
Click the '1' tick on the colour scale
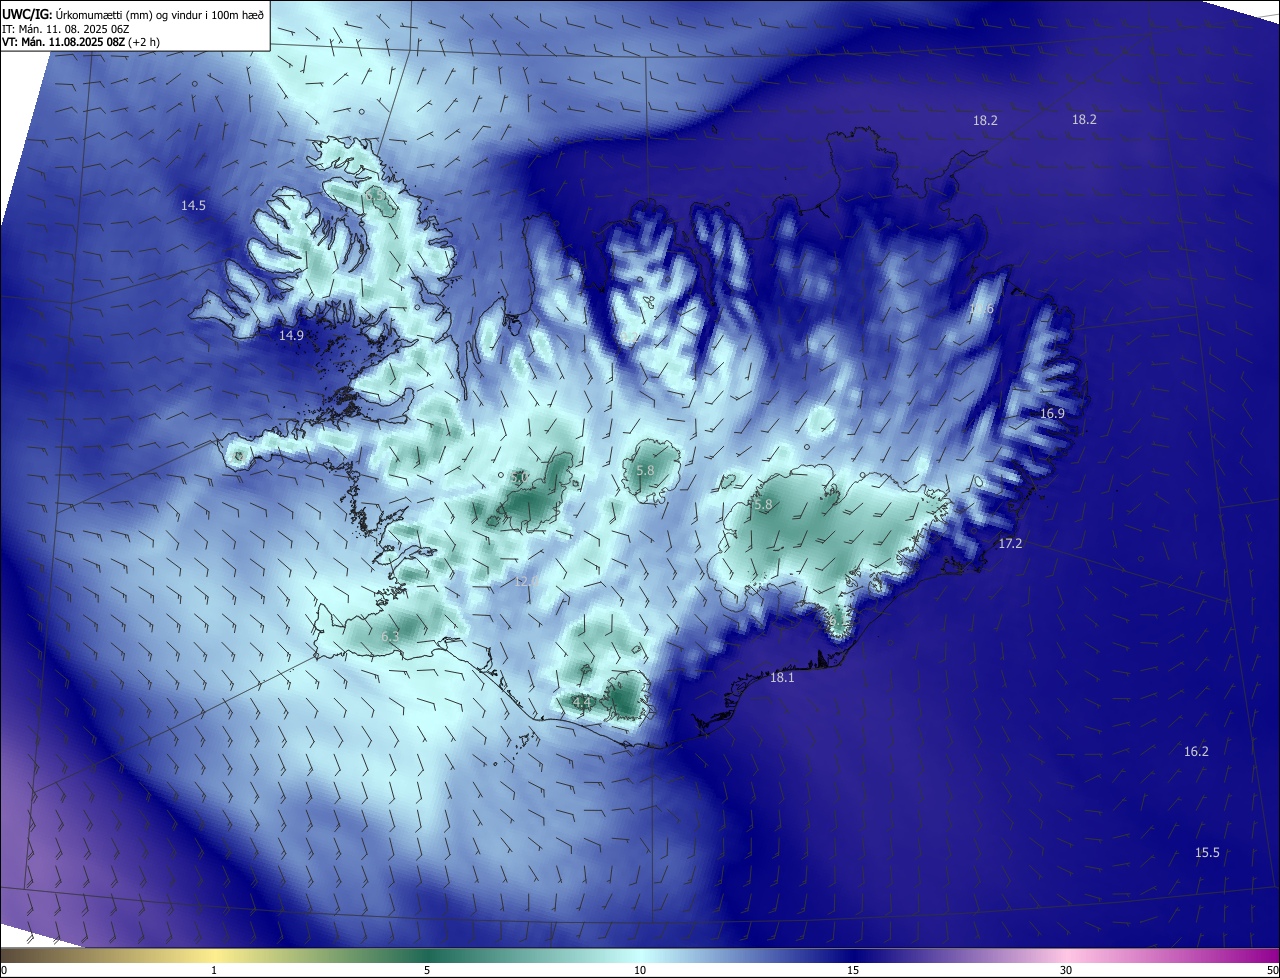pyautogui.click(x=214, y=970)
